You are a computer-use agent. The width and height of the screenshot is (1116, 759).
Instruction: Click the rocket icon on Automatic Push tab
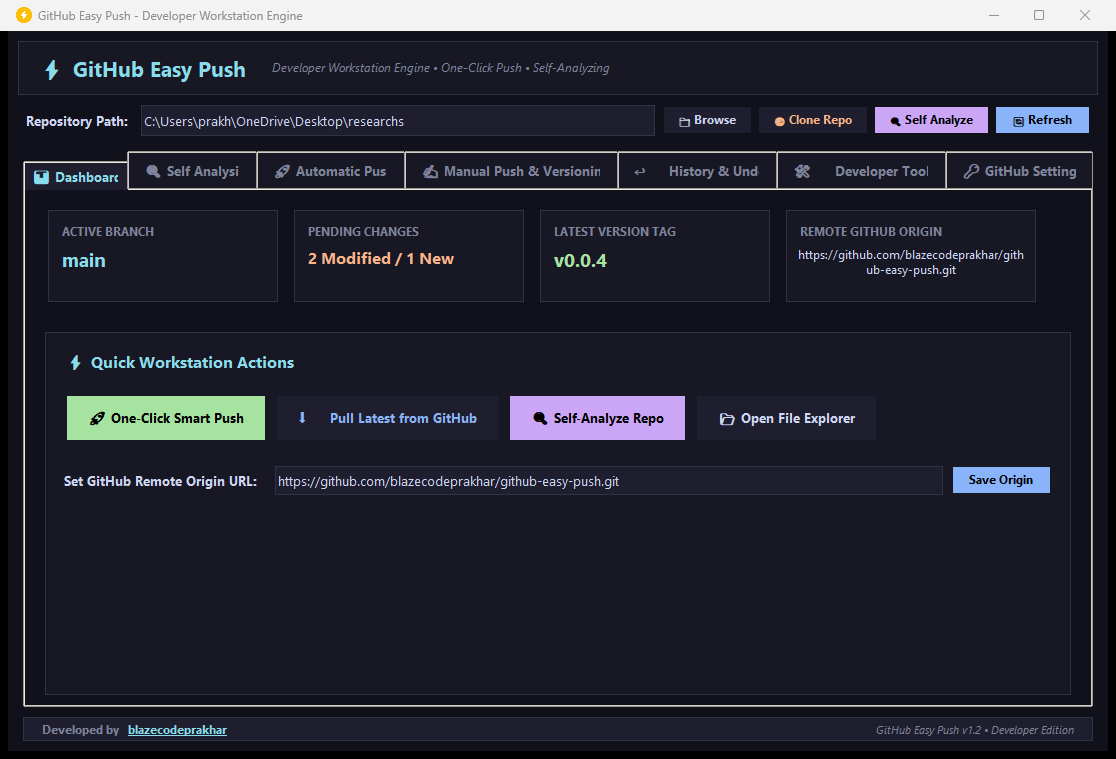coord(283,172)
